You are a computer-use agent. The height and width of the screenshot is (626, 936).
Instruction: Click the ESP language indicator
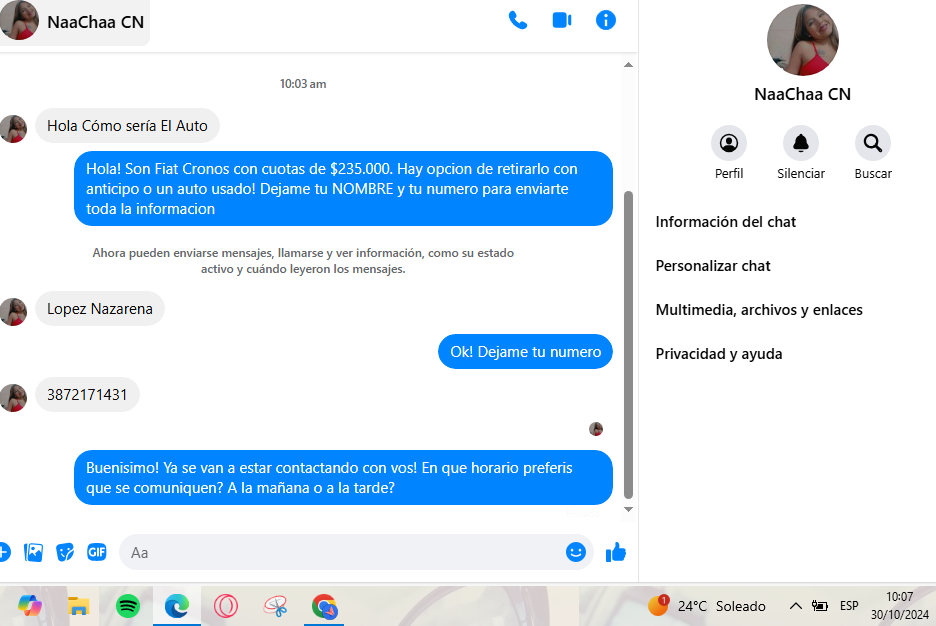pos(849,606)
